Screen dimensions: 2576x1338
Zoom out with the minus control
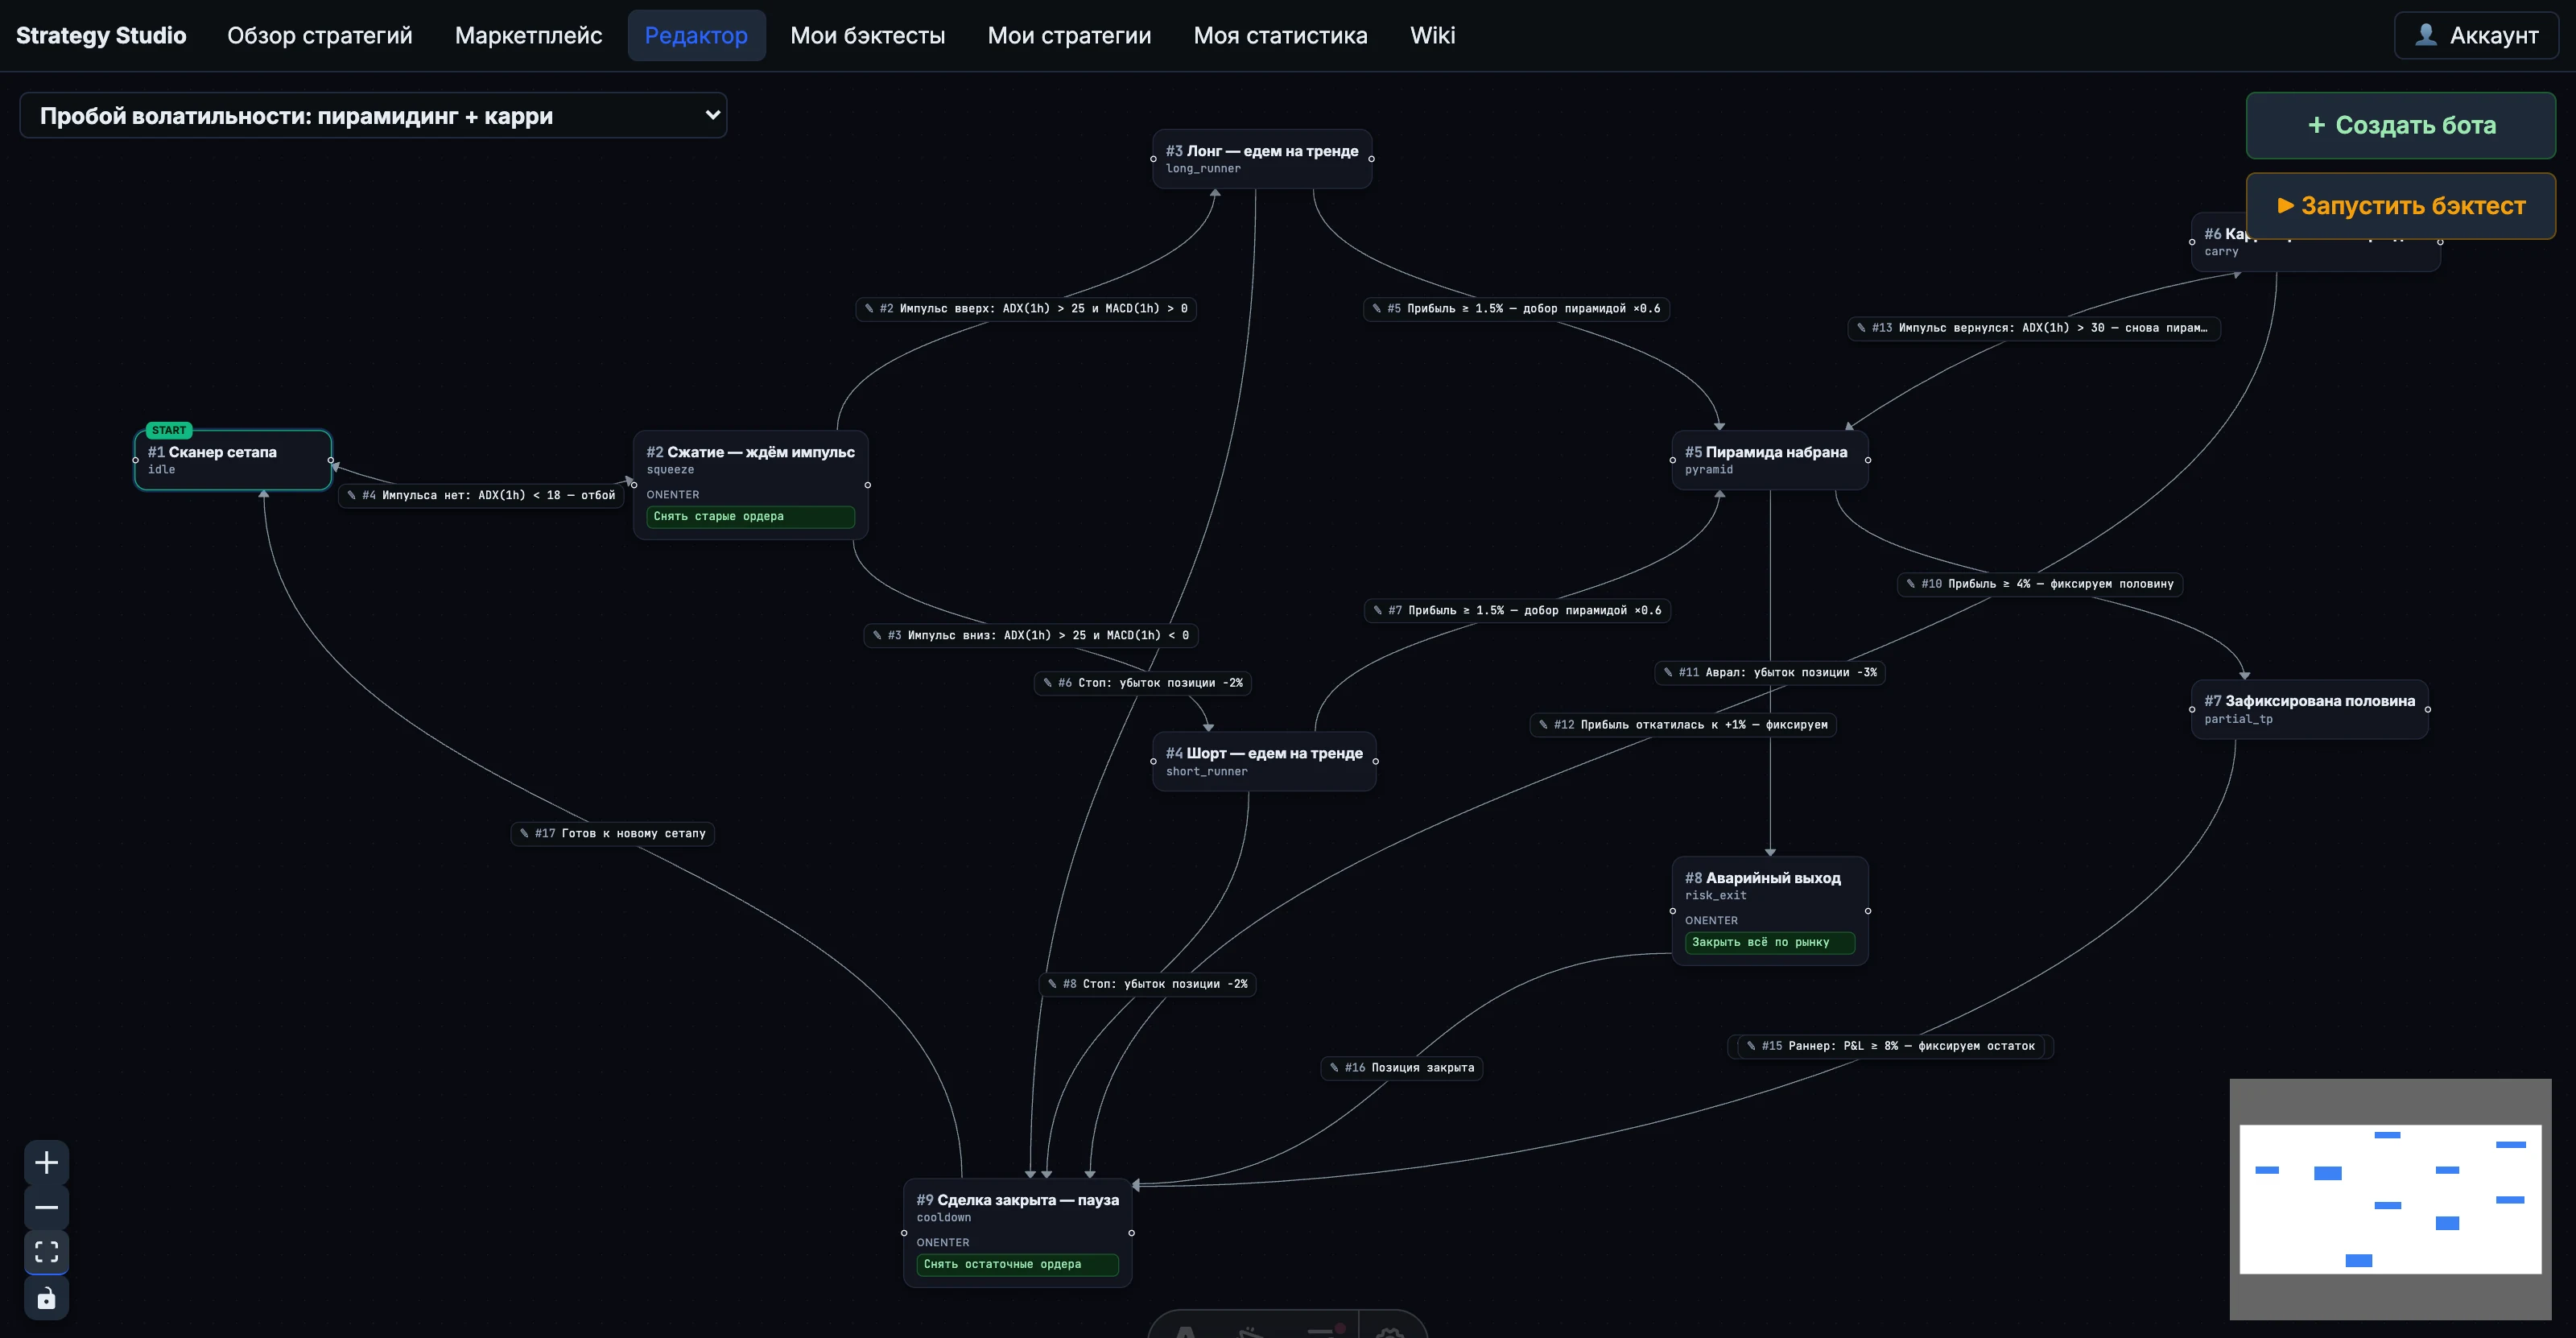coord(46,1207)
